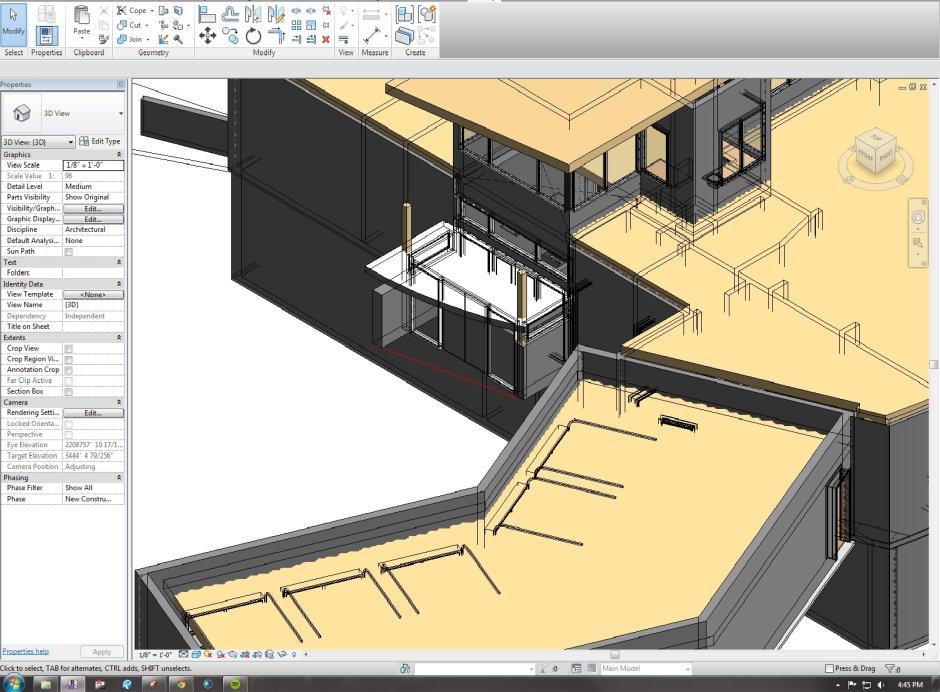Check the Press & Drag option

[829, 668]
